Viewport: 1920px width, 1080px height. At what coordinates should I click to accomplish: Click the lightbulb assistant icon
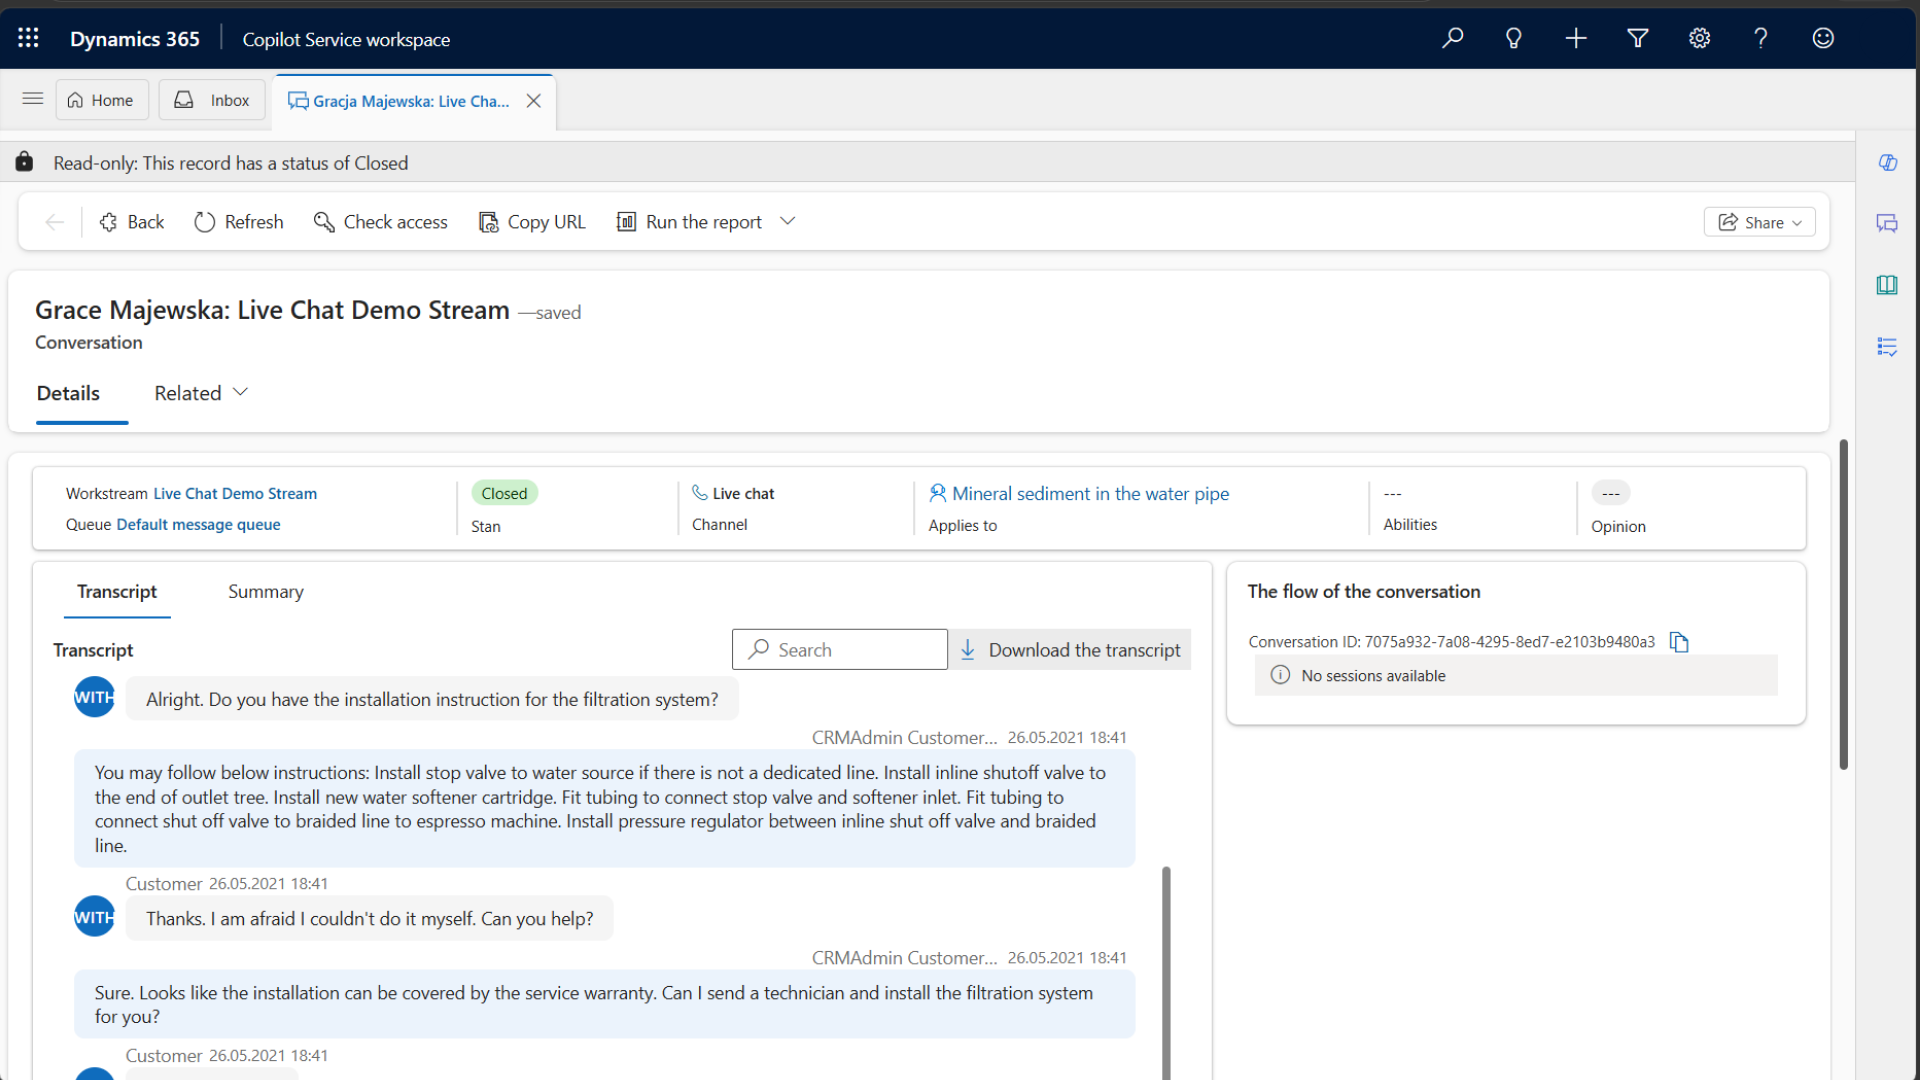tap(1514, 38)
